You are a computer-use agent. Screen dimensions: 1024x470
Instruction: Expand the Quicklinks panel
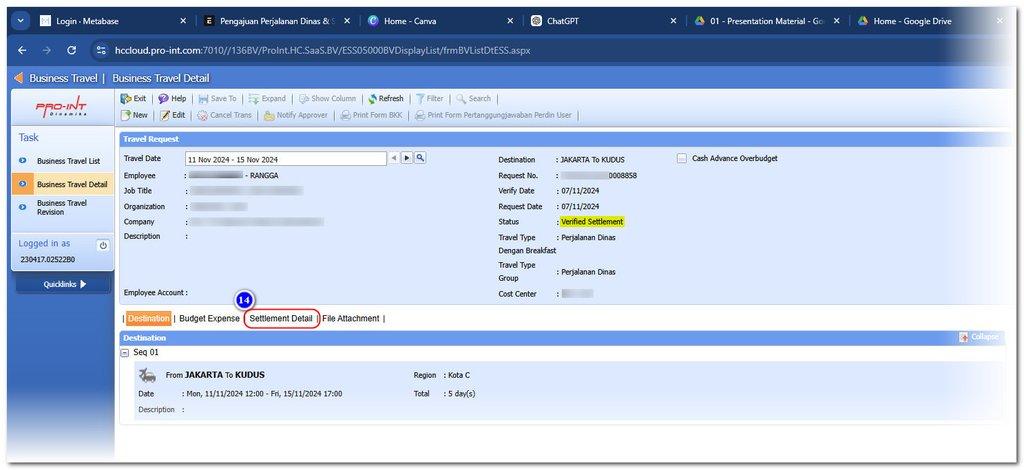click(x=64, y=284)
